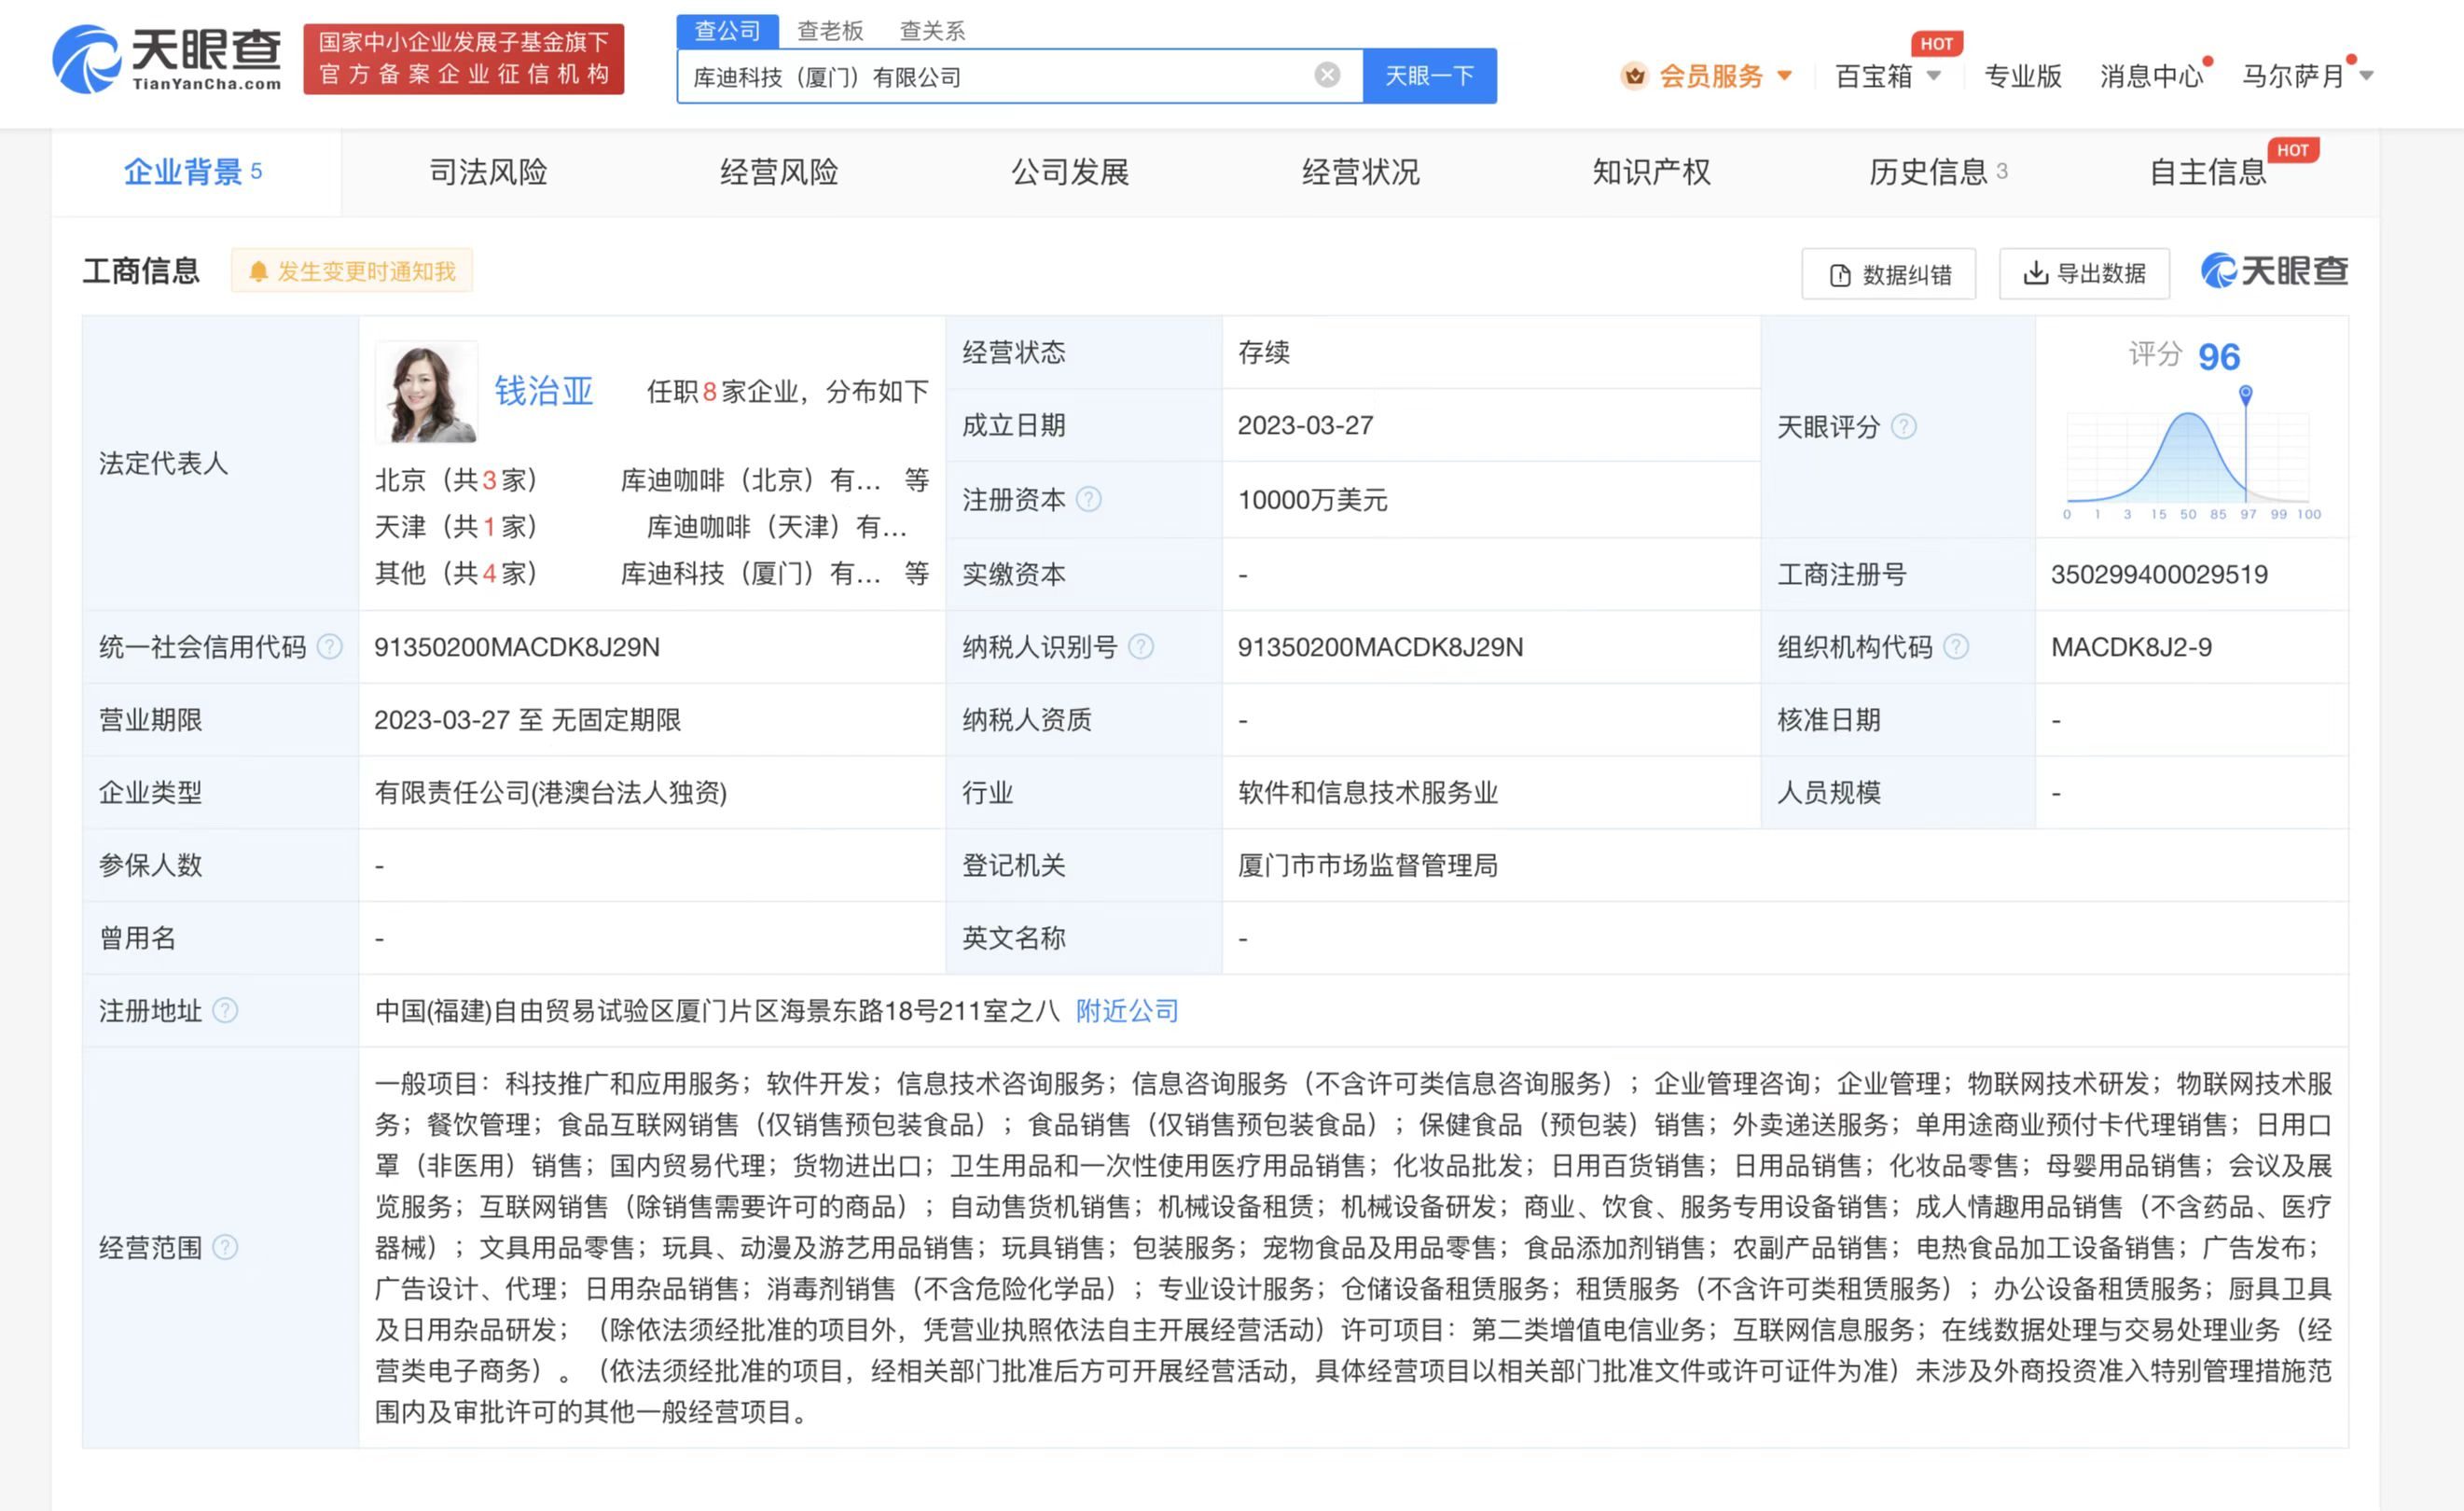Expand the 会员服务 dropdown
The image size is (2464, 1511).
coord(1784,75)
